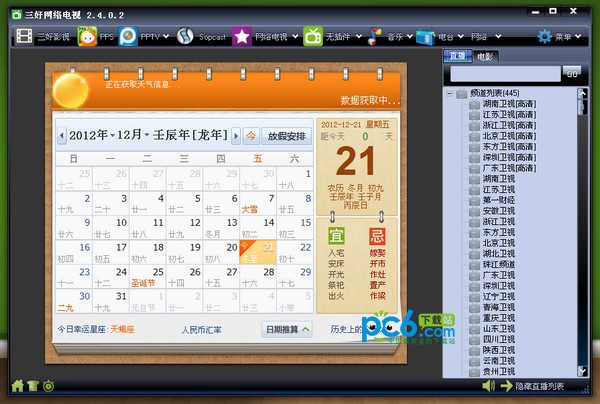Open the 放假安排 button
Viewport: 600px width, 404px height.
point(287,136)
